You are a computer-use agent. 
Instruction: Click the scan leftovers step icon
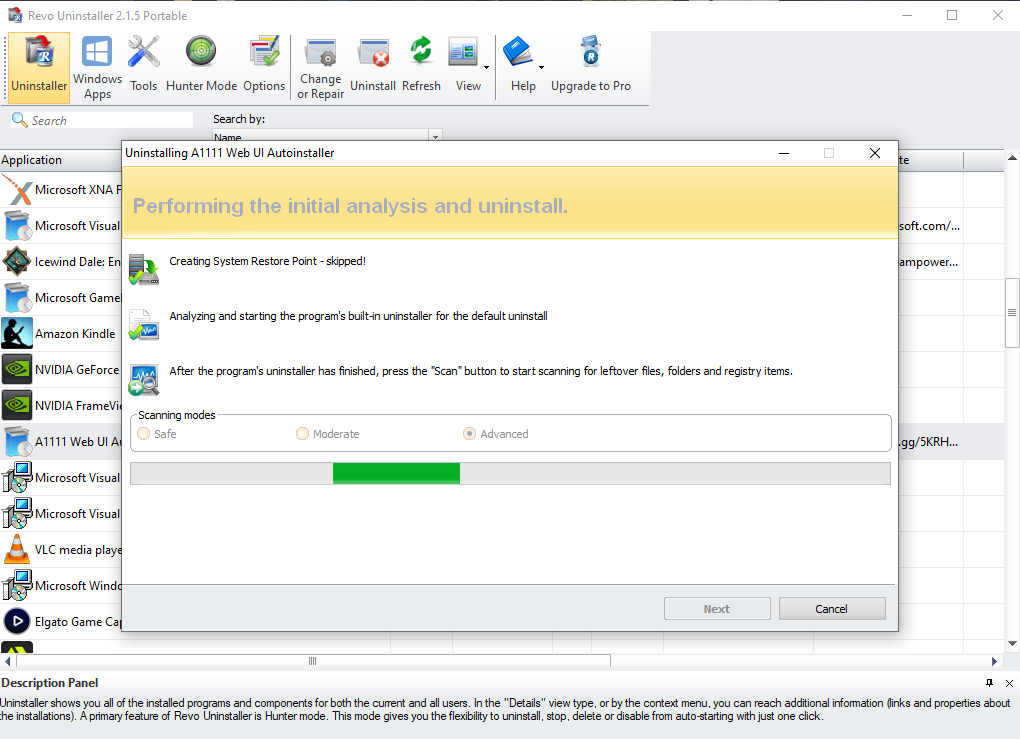click(144, 380)
